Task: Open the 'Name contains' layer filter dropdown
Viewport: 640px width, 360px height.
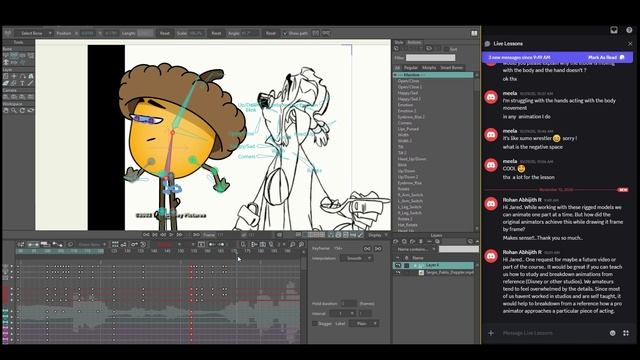Action: [x=416, y=249]
